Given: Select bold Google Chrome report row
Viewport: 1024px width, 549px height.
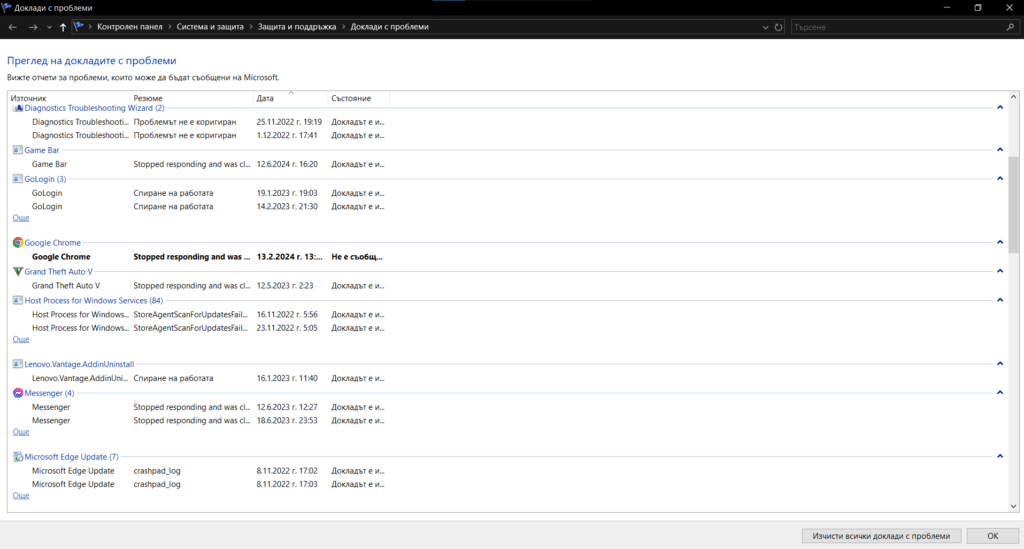Looking at the screenshot, I should click(199, 257).
